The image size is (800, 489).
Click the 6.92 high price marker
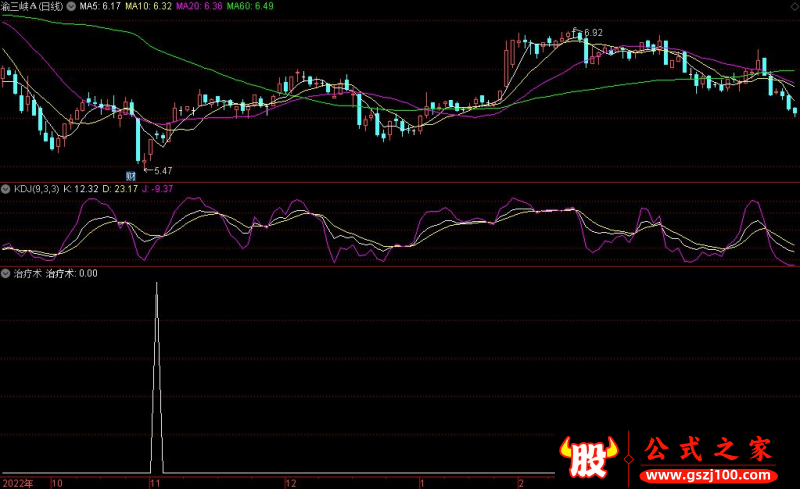click(x=592, y=33)
